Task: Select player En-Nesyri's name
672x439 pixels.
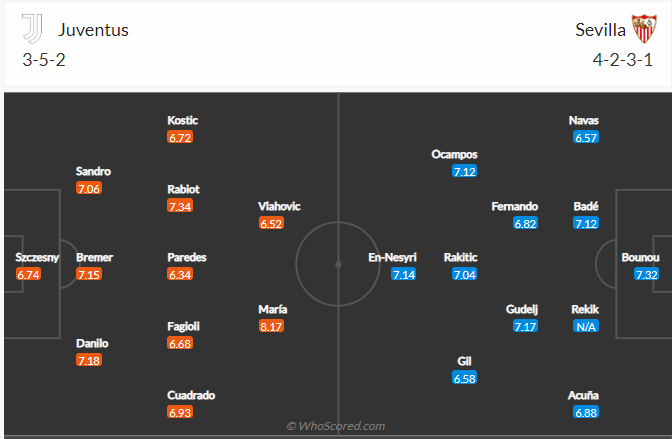Action: (x=391, y=257)
